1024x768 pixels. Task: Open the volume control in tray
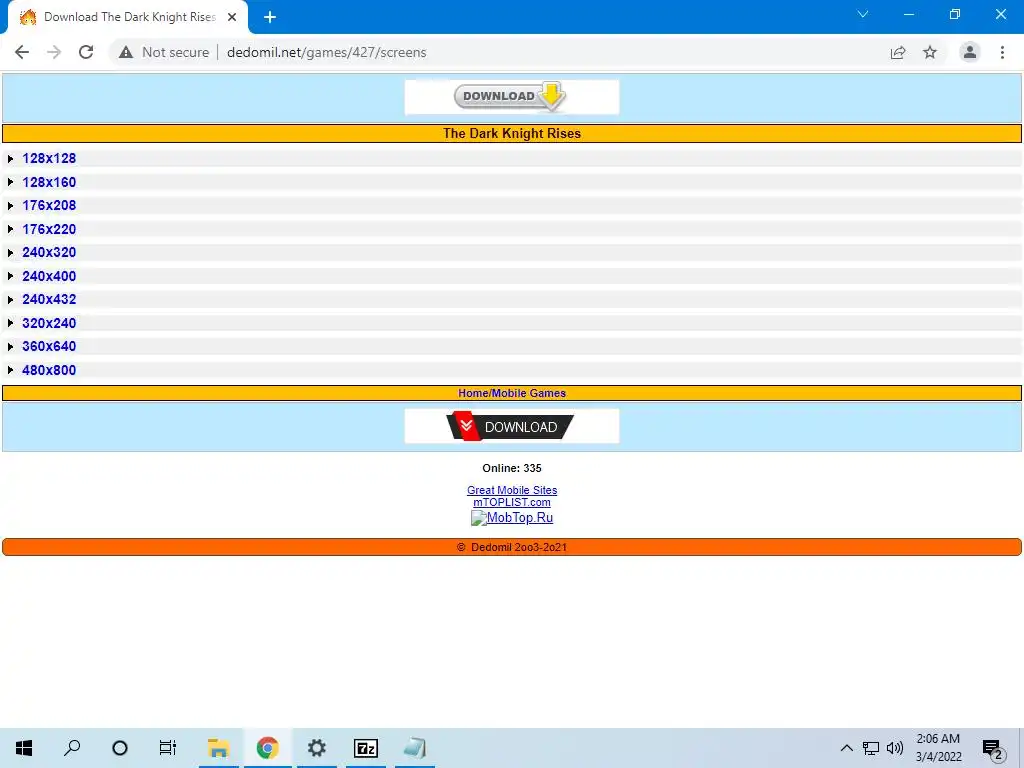click(895, 748)
